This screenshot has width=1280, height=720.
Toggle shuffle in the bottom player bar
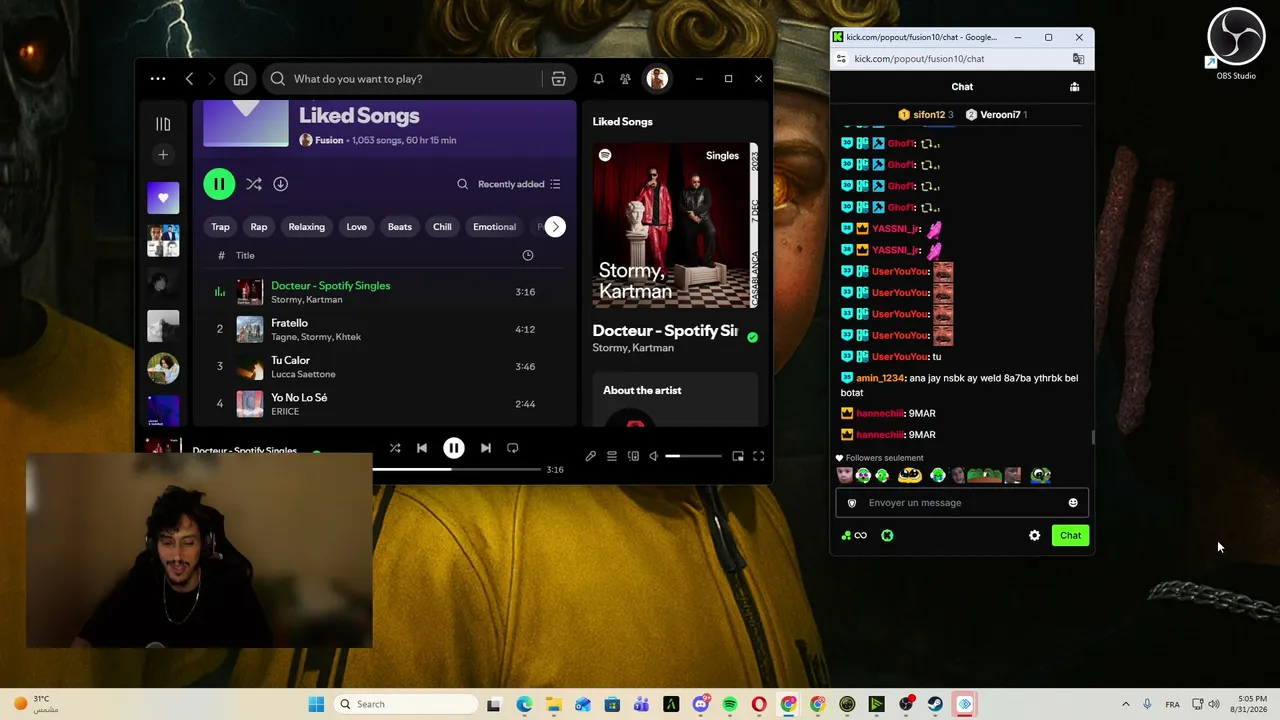click(395, 448)
